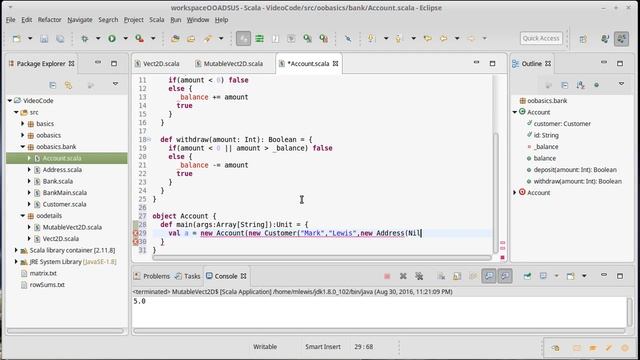Open the Window menu
The height and width of the screenshot is (360, 640).
(198, 20)
